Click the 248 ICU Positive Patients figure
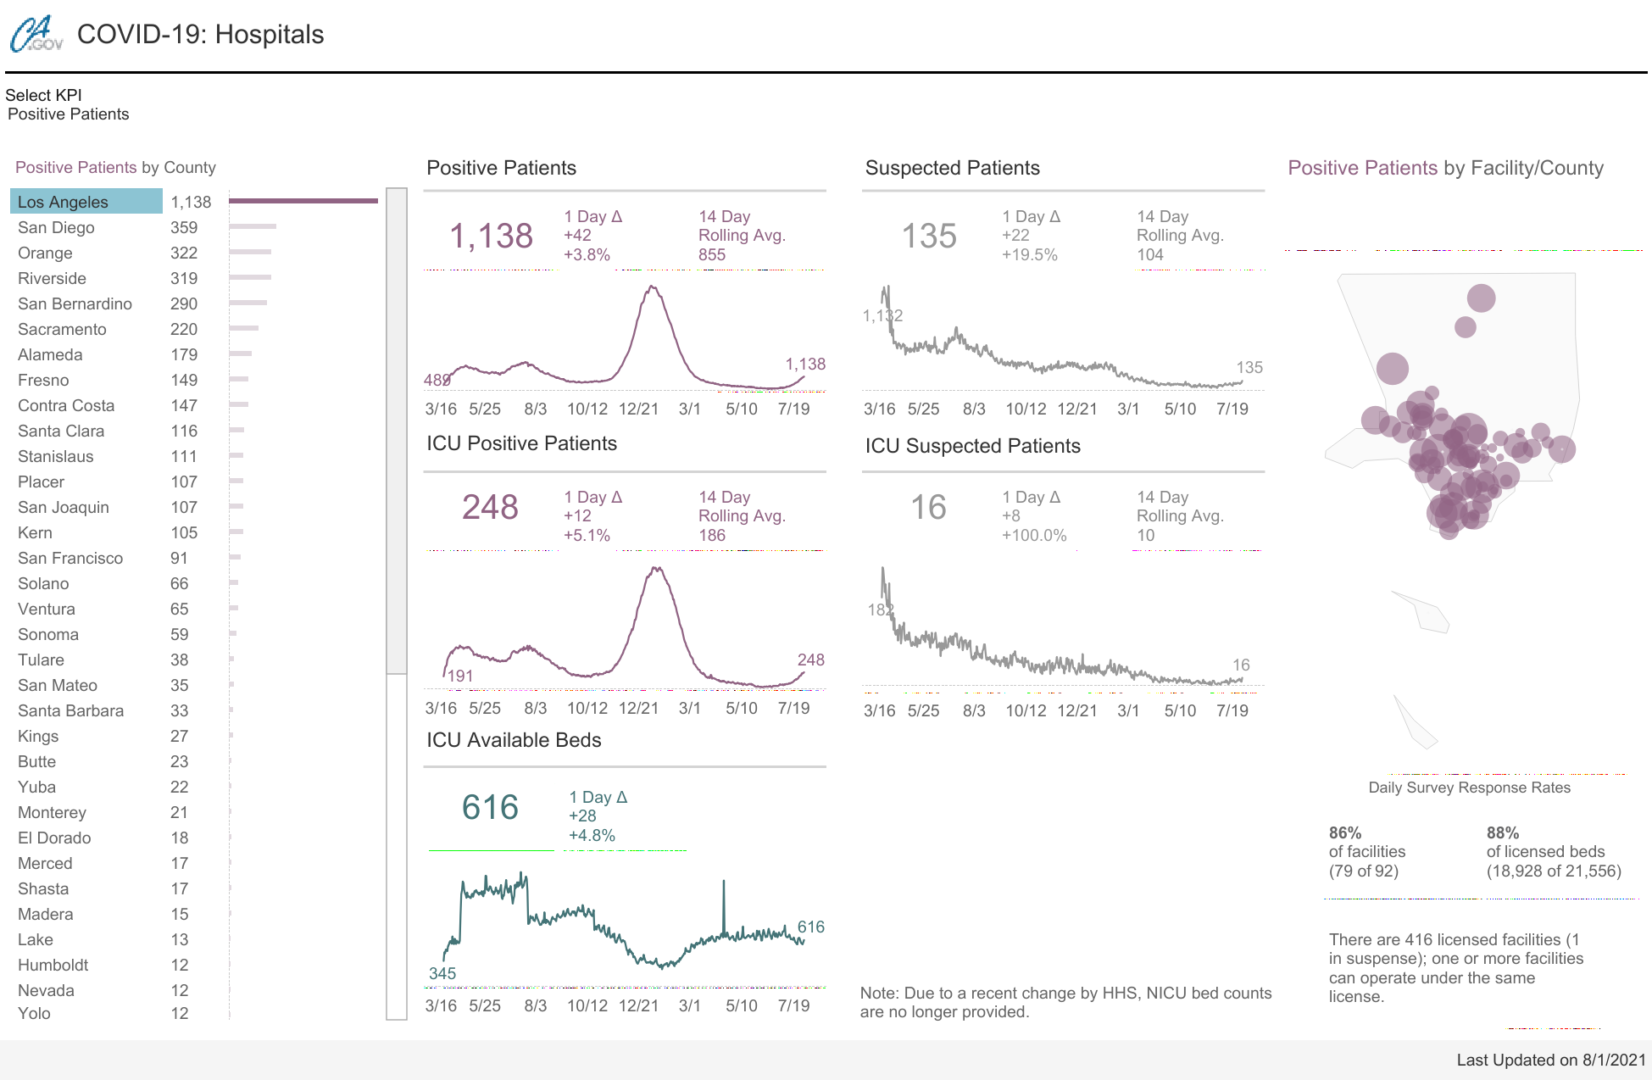This screenshot has width=1652, height=1080. 490,507
